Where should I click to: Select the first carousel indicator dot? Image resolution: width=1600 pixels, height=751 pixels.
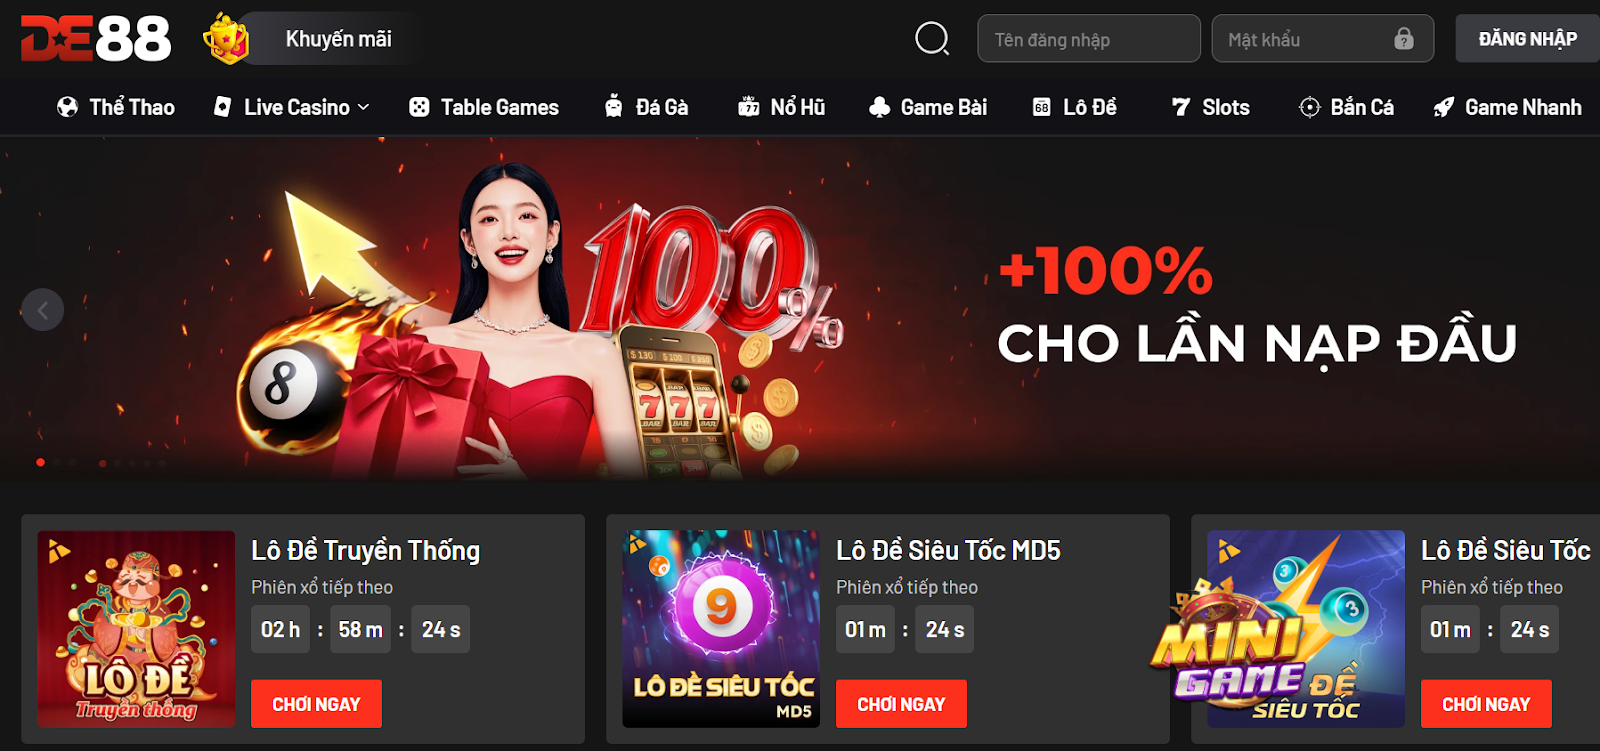point(40,462)
